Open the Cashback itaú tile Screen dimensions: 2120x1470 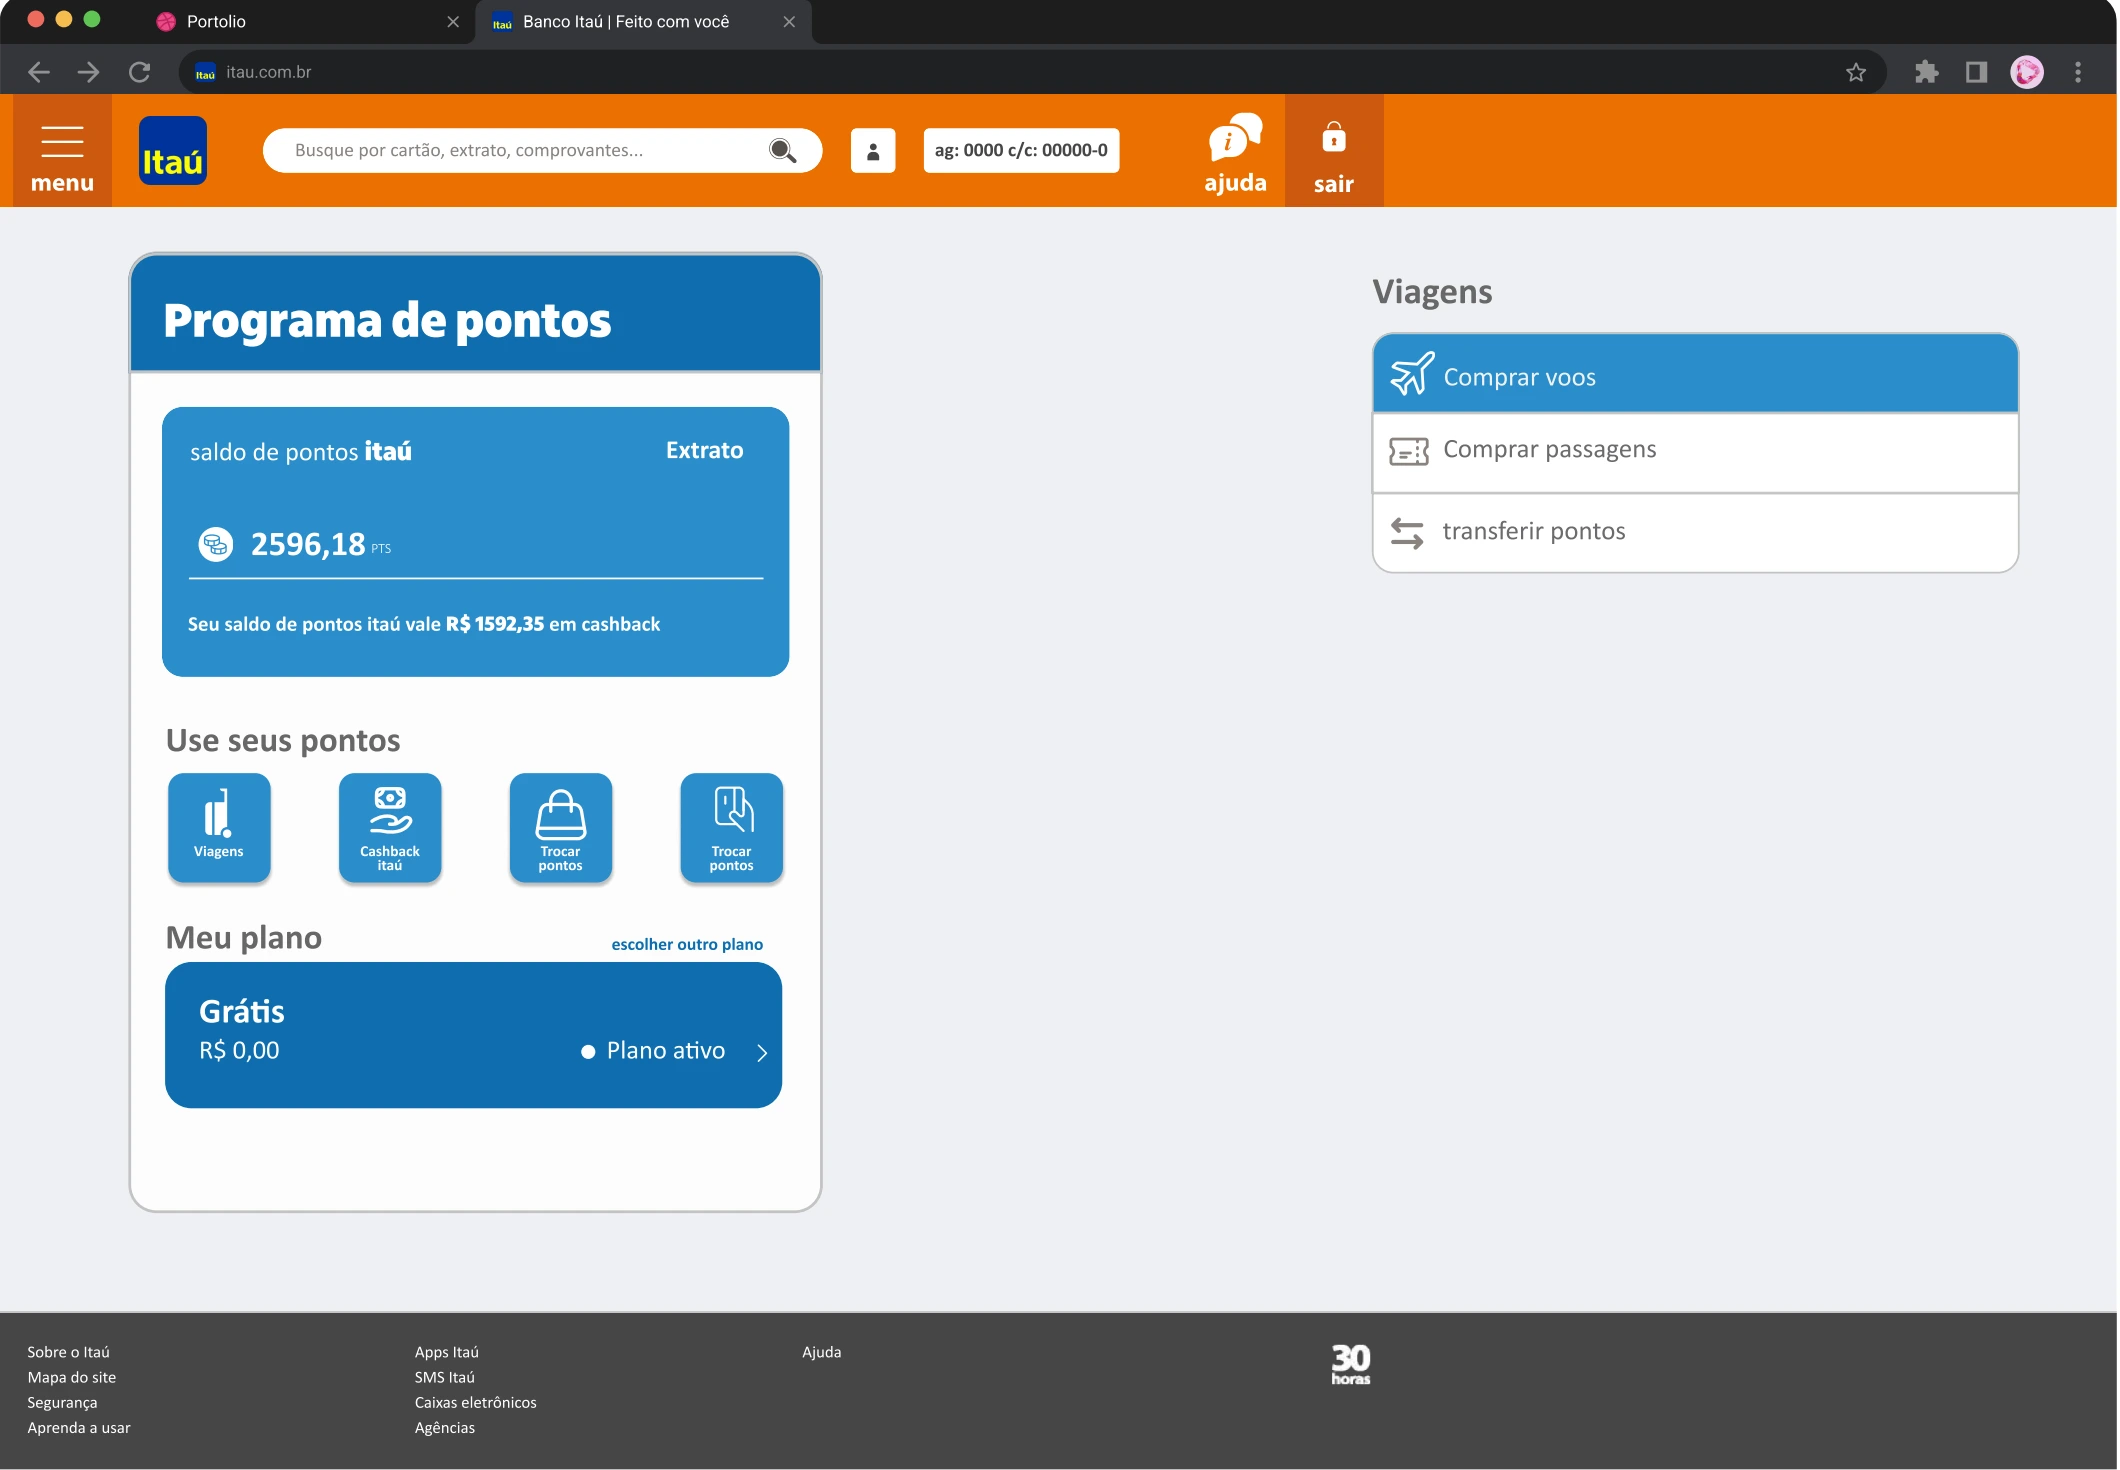point(390,827)
